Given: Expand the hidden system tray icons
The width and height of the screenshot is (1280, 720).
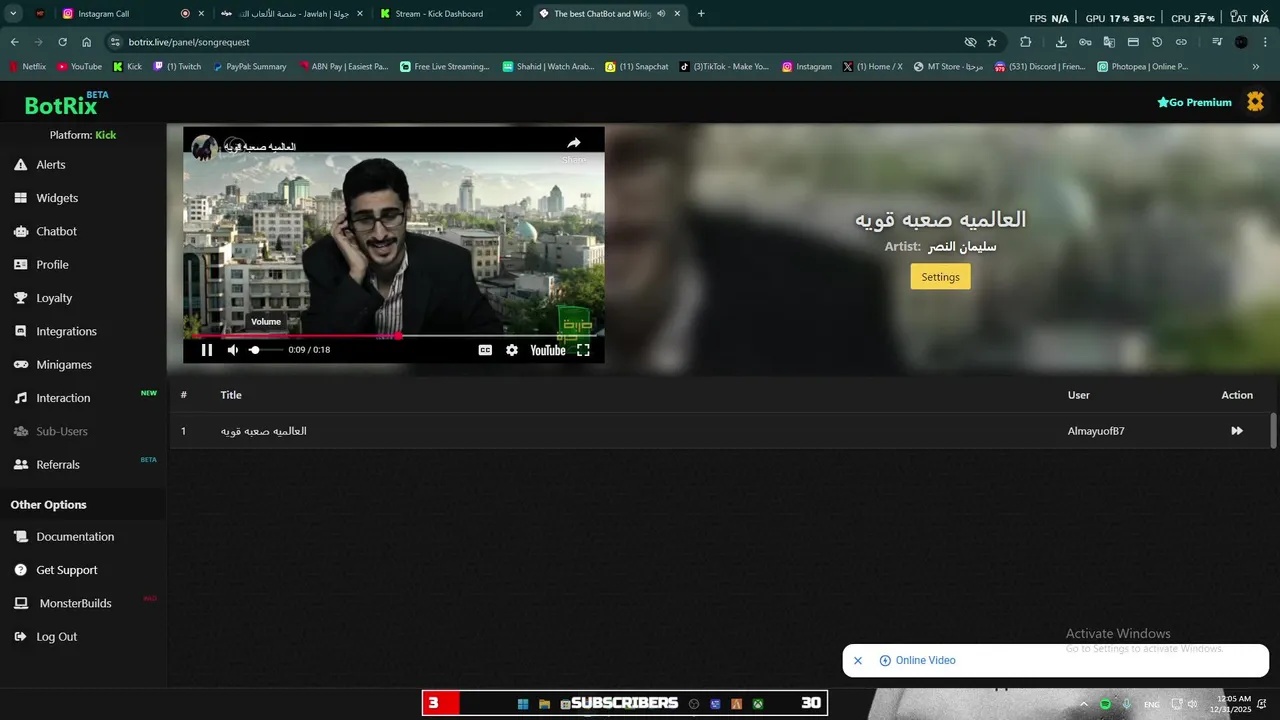Looking at the screenshot, I should [x=1083, y=704].
